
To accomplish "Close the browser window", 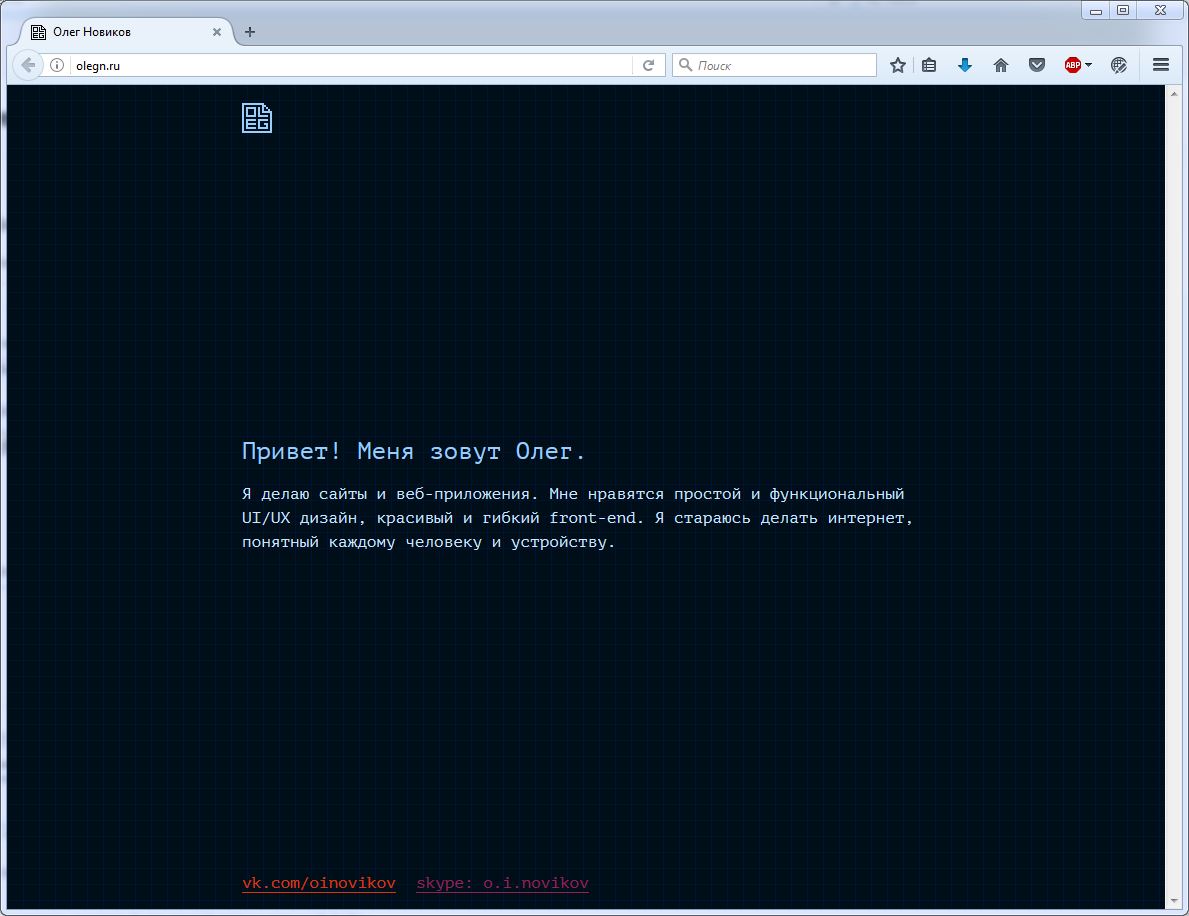I will pos(1160,11).
